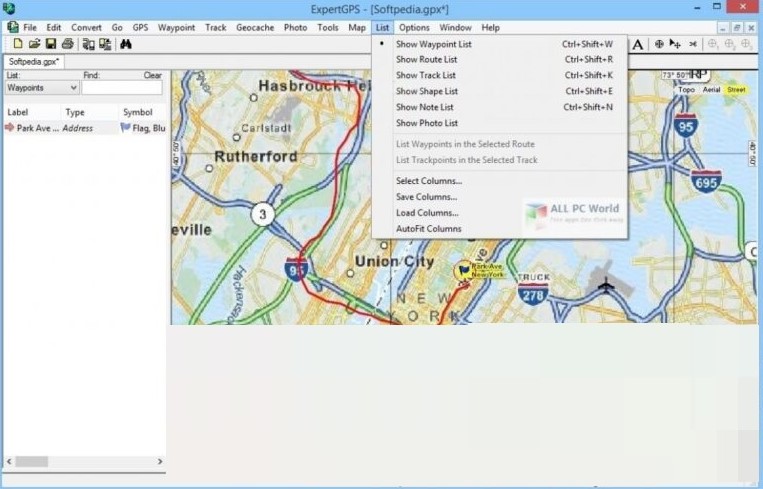The height and width of the screenshot is (489, 763).
Task: Click the Route 3 circle marker on the map
Action: coord(263,214)
